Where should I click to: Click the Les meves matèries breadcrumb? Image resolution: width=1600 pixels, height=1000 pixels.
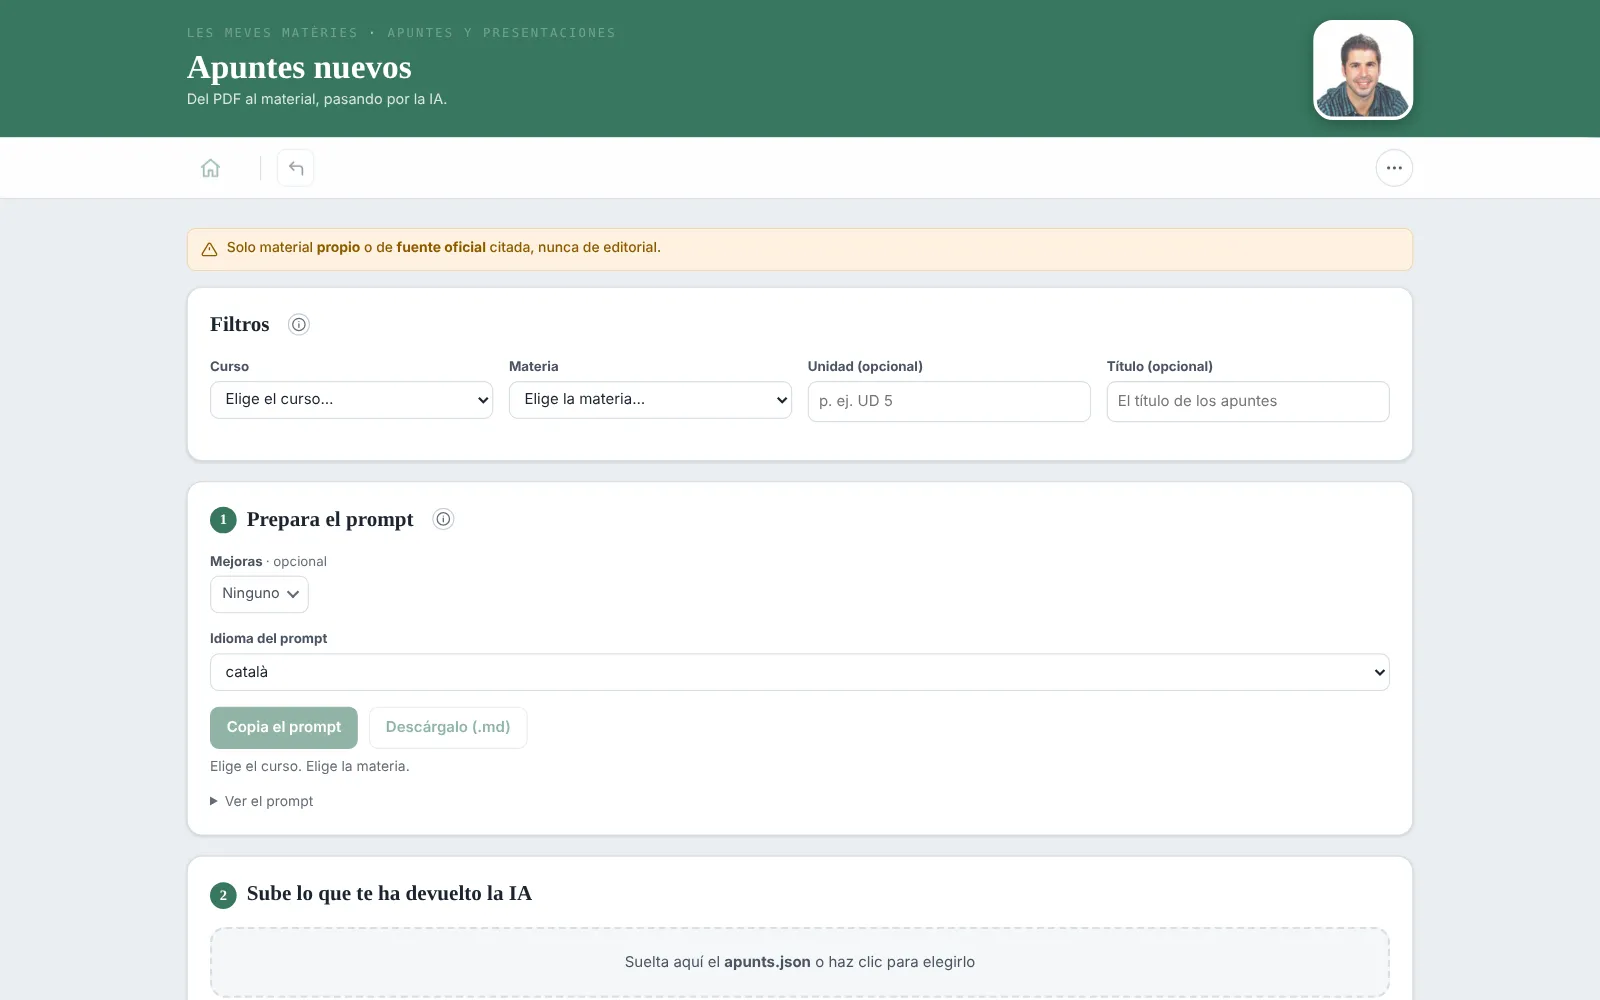click(x=272, y=33)
